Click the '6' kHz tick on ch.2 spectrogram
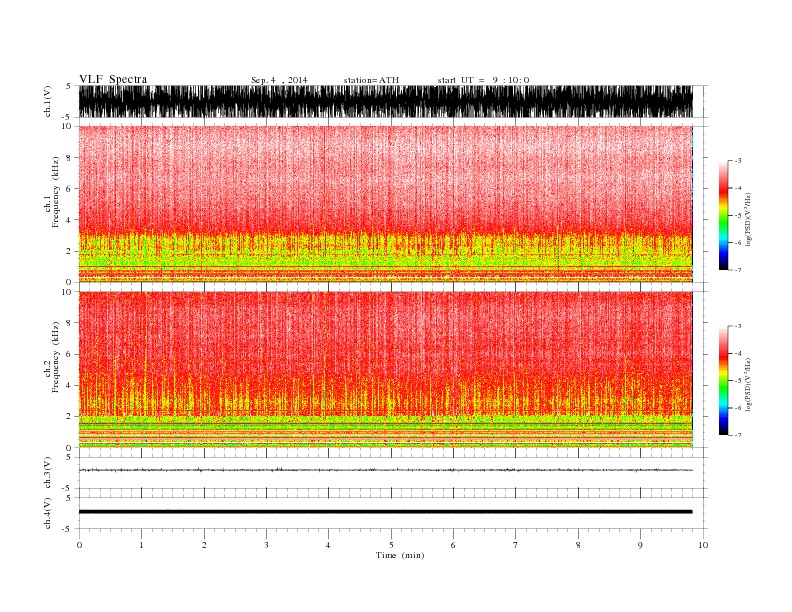The height and width of the screenshot is (612, 792). (x=70, y=354)
